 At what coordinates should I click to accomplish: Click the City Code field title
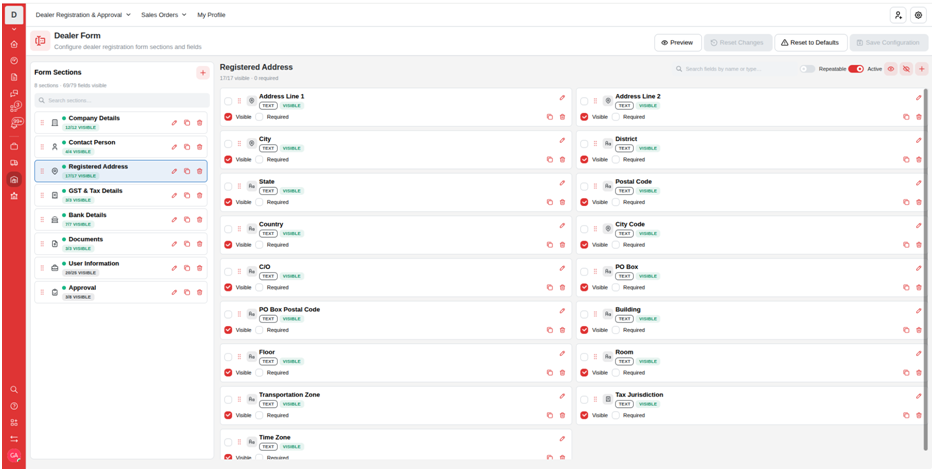(x=630, y=224)
